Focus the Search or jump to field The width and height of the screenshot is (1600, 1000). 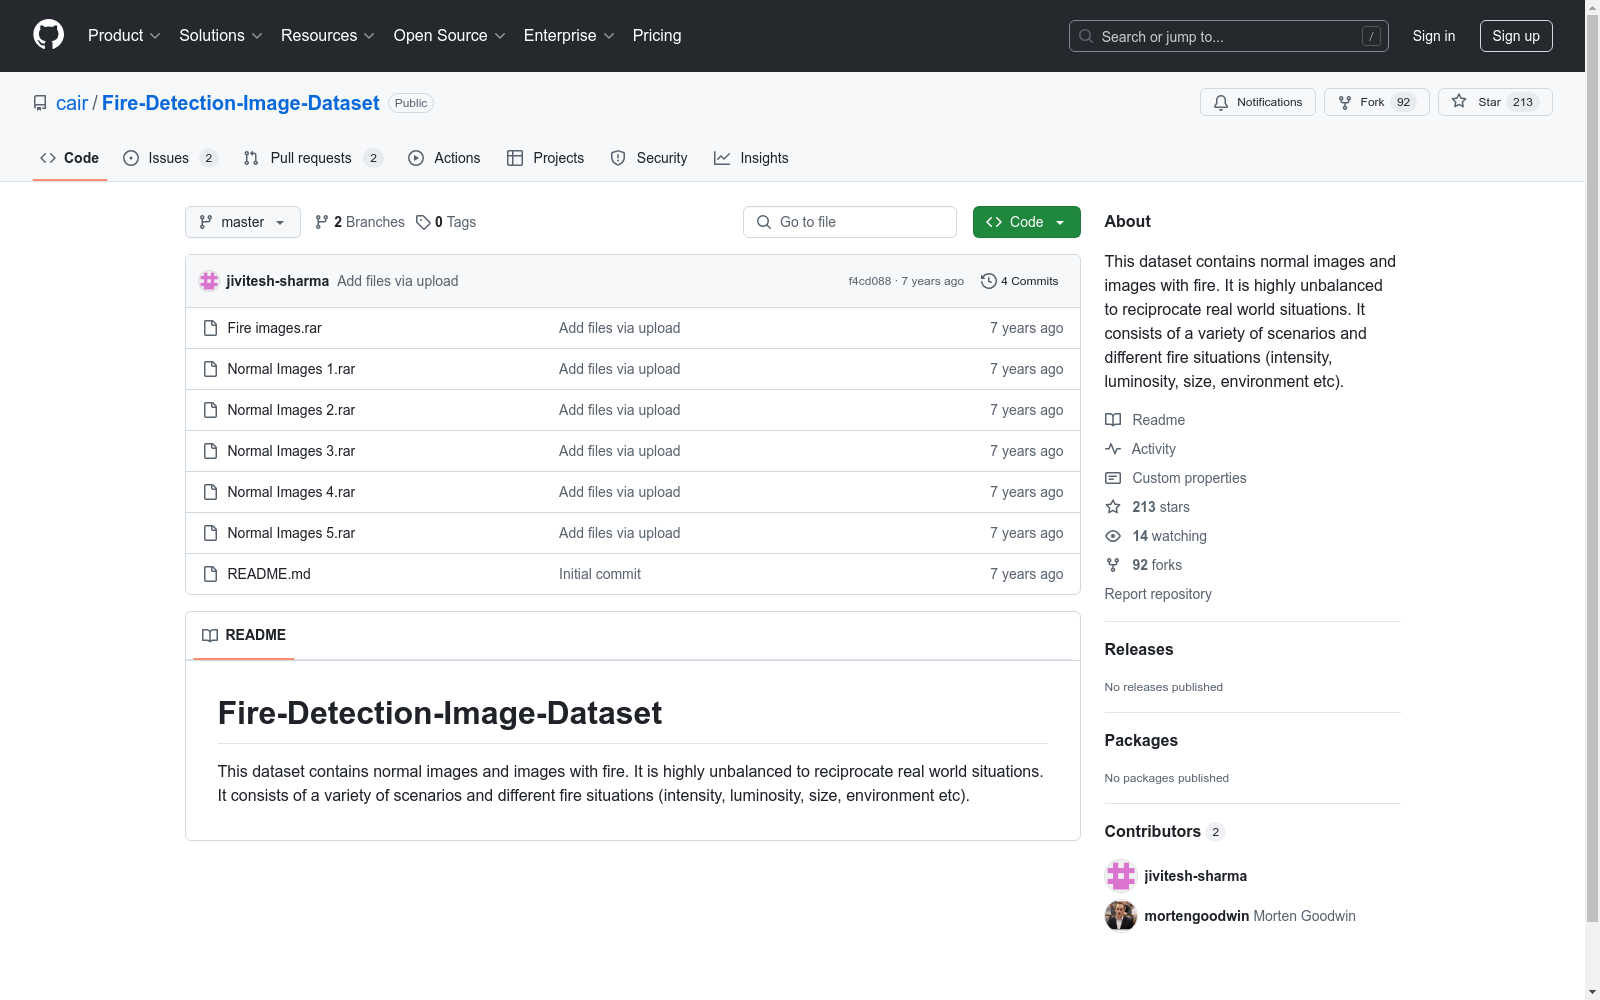(1229, 36)
